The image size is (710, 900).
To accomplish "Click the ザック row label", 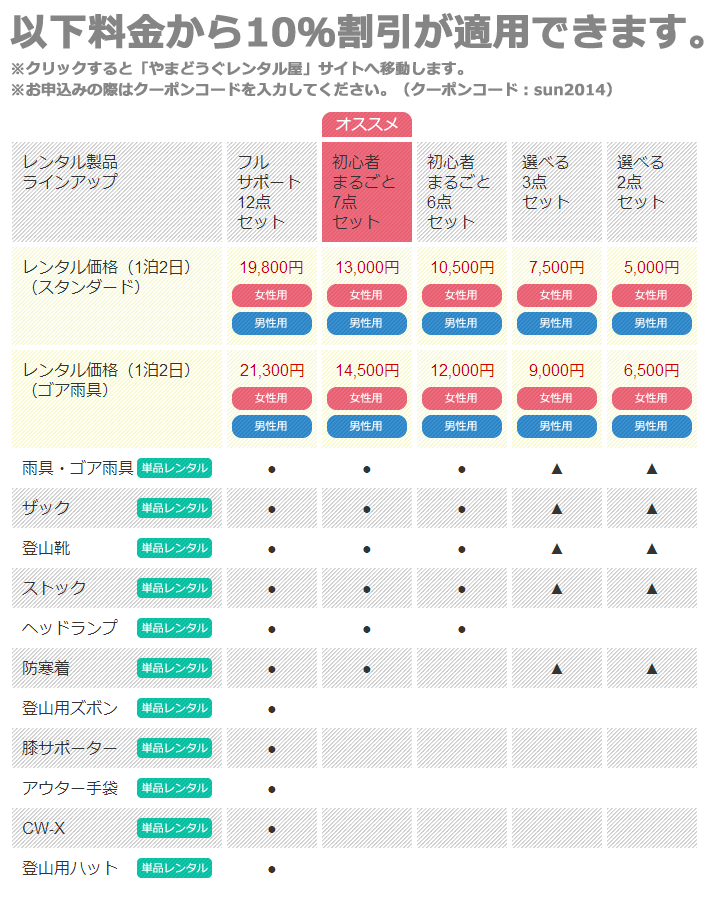I will tap(46, 508).
